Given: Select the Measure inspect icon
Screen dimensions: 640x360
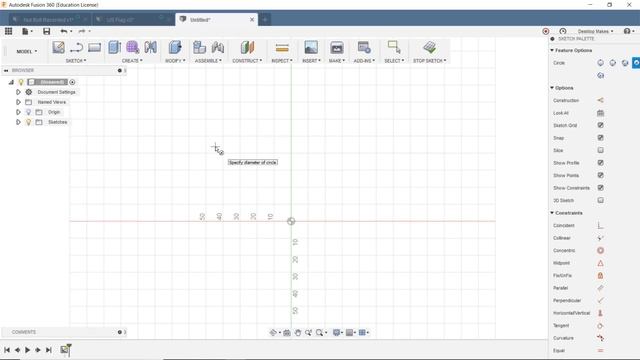Looking at the screenshot, I should tap(282, 48).
